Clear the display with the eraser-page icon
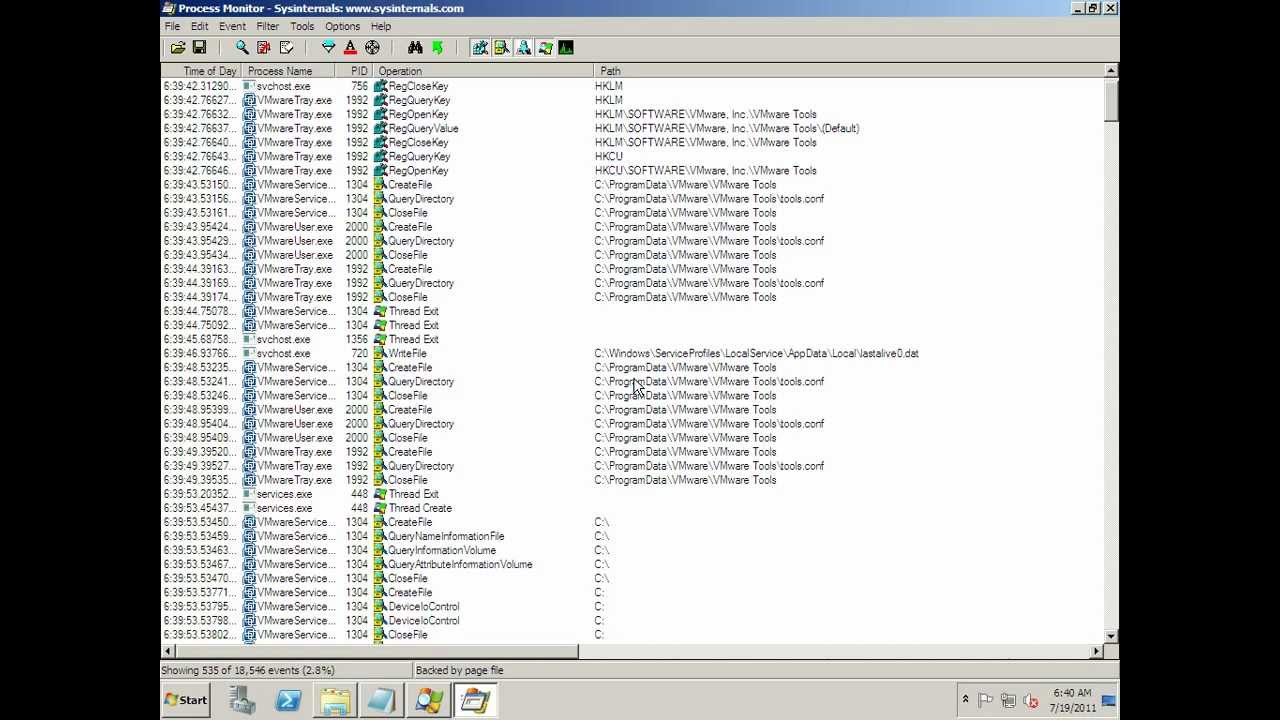The height and width of the screenshot is (720, 1280). 286,47
